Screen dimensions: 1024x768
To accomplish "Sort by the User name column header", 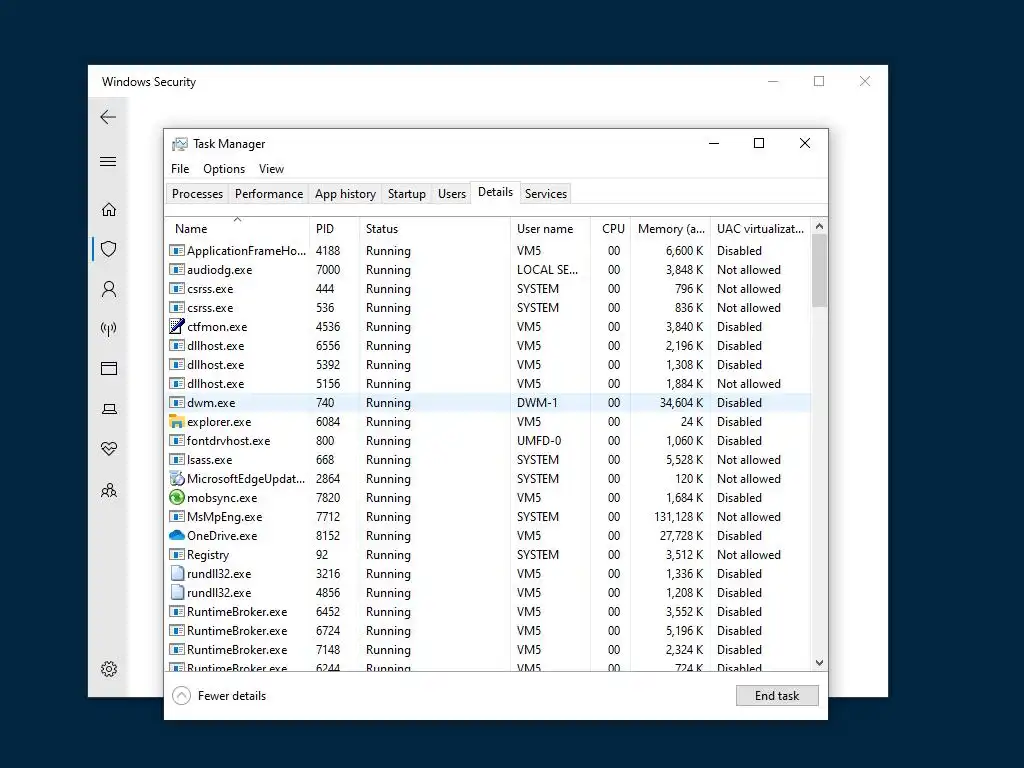I will click(x=550, y=229).
